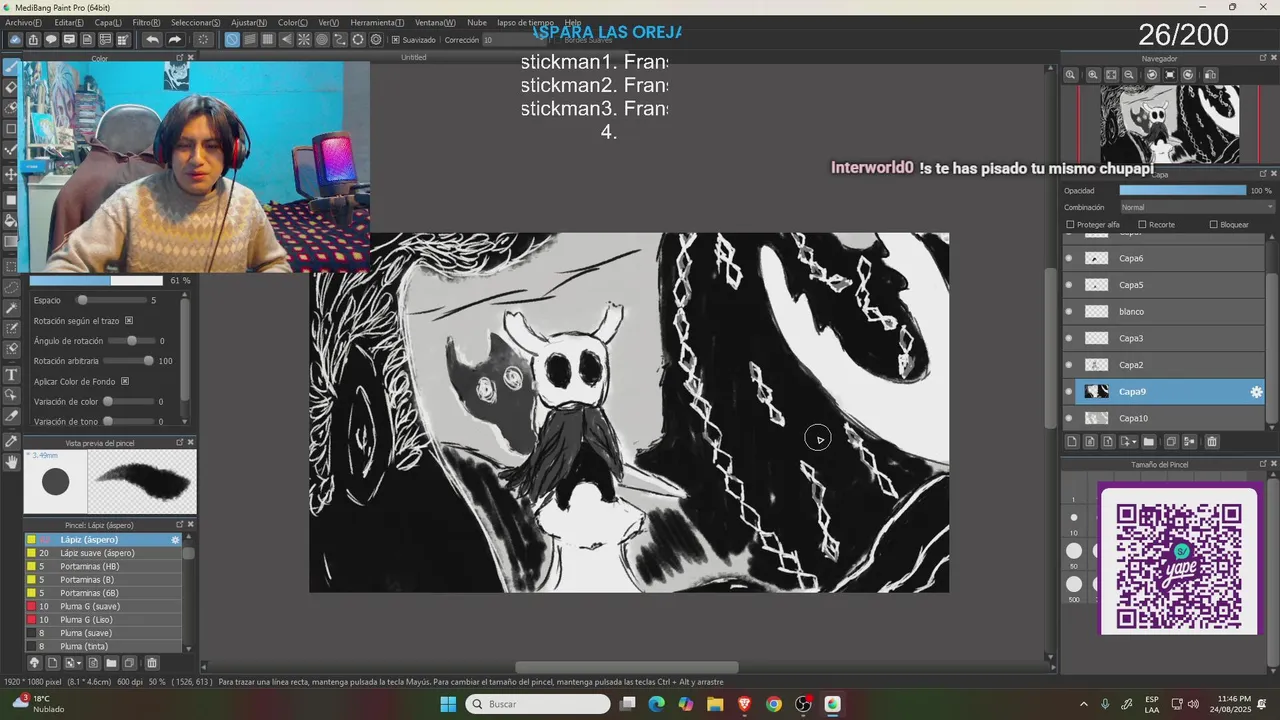
Task: Open Google Chrome from the taskbar
Action: (773, 704)
